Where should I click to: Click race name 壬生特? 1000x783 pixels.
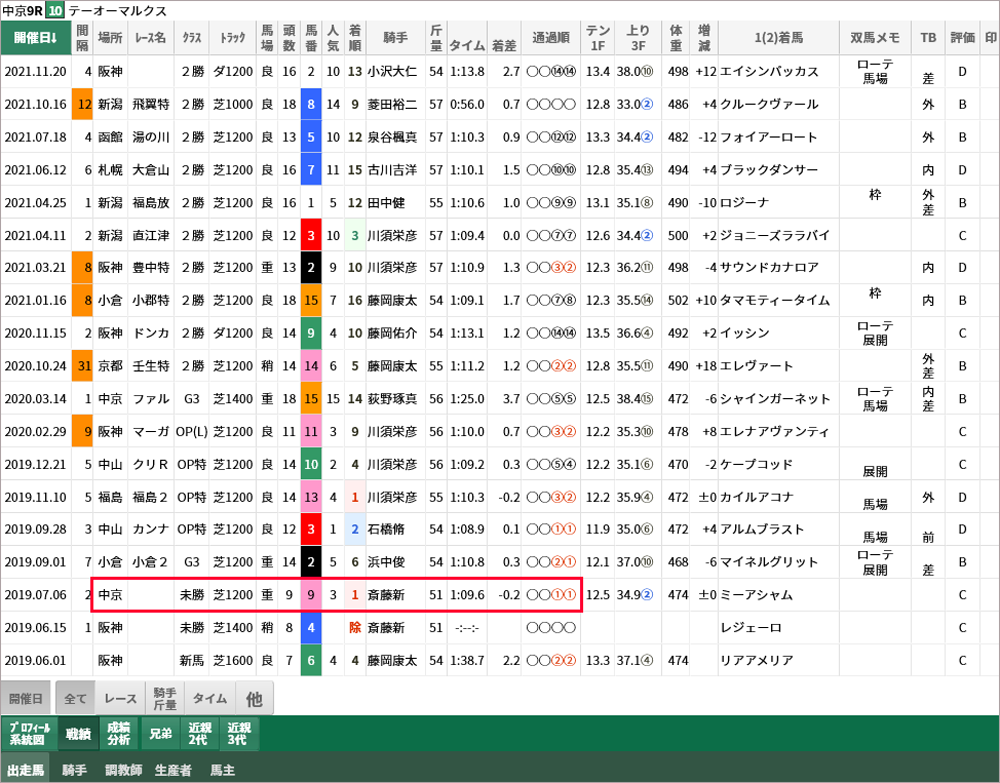tap(151, 366)
